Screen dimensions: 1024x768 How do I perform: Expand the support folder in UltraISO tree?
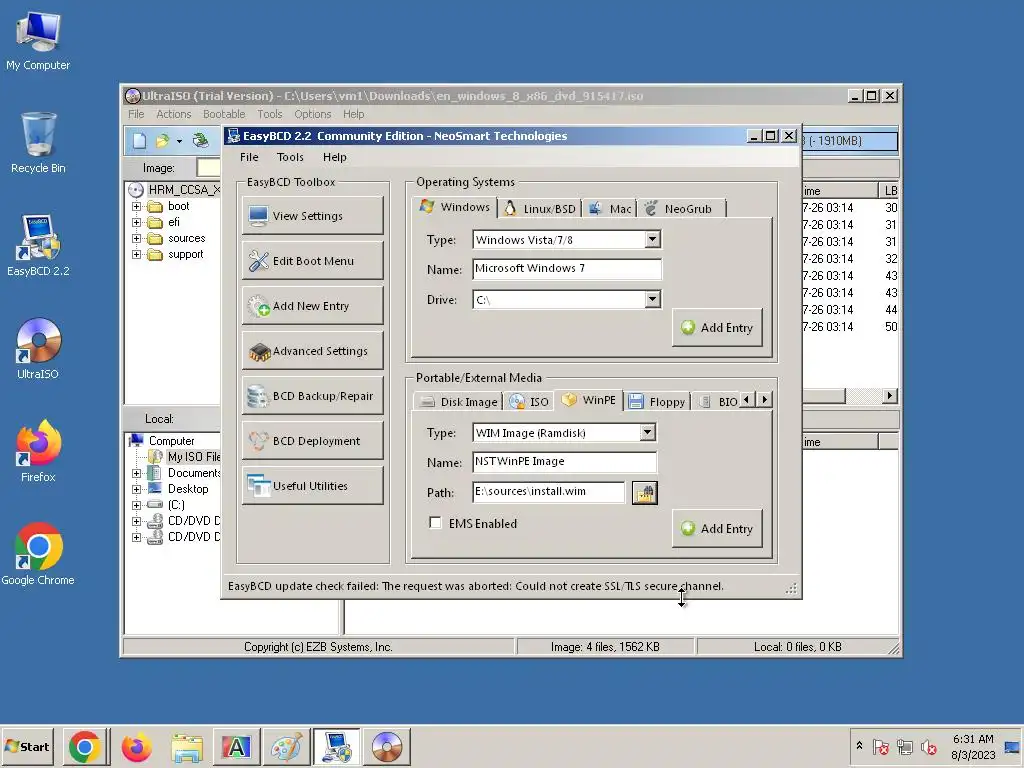coord(136,254)
